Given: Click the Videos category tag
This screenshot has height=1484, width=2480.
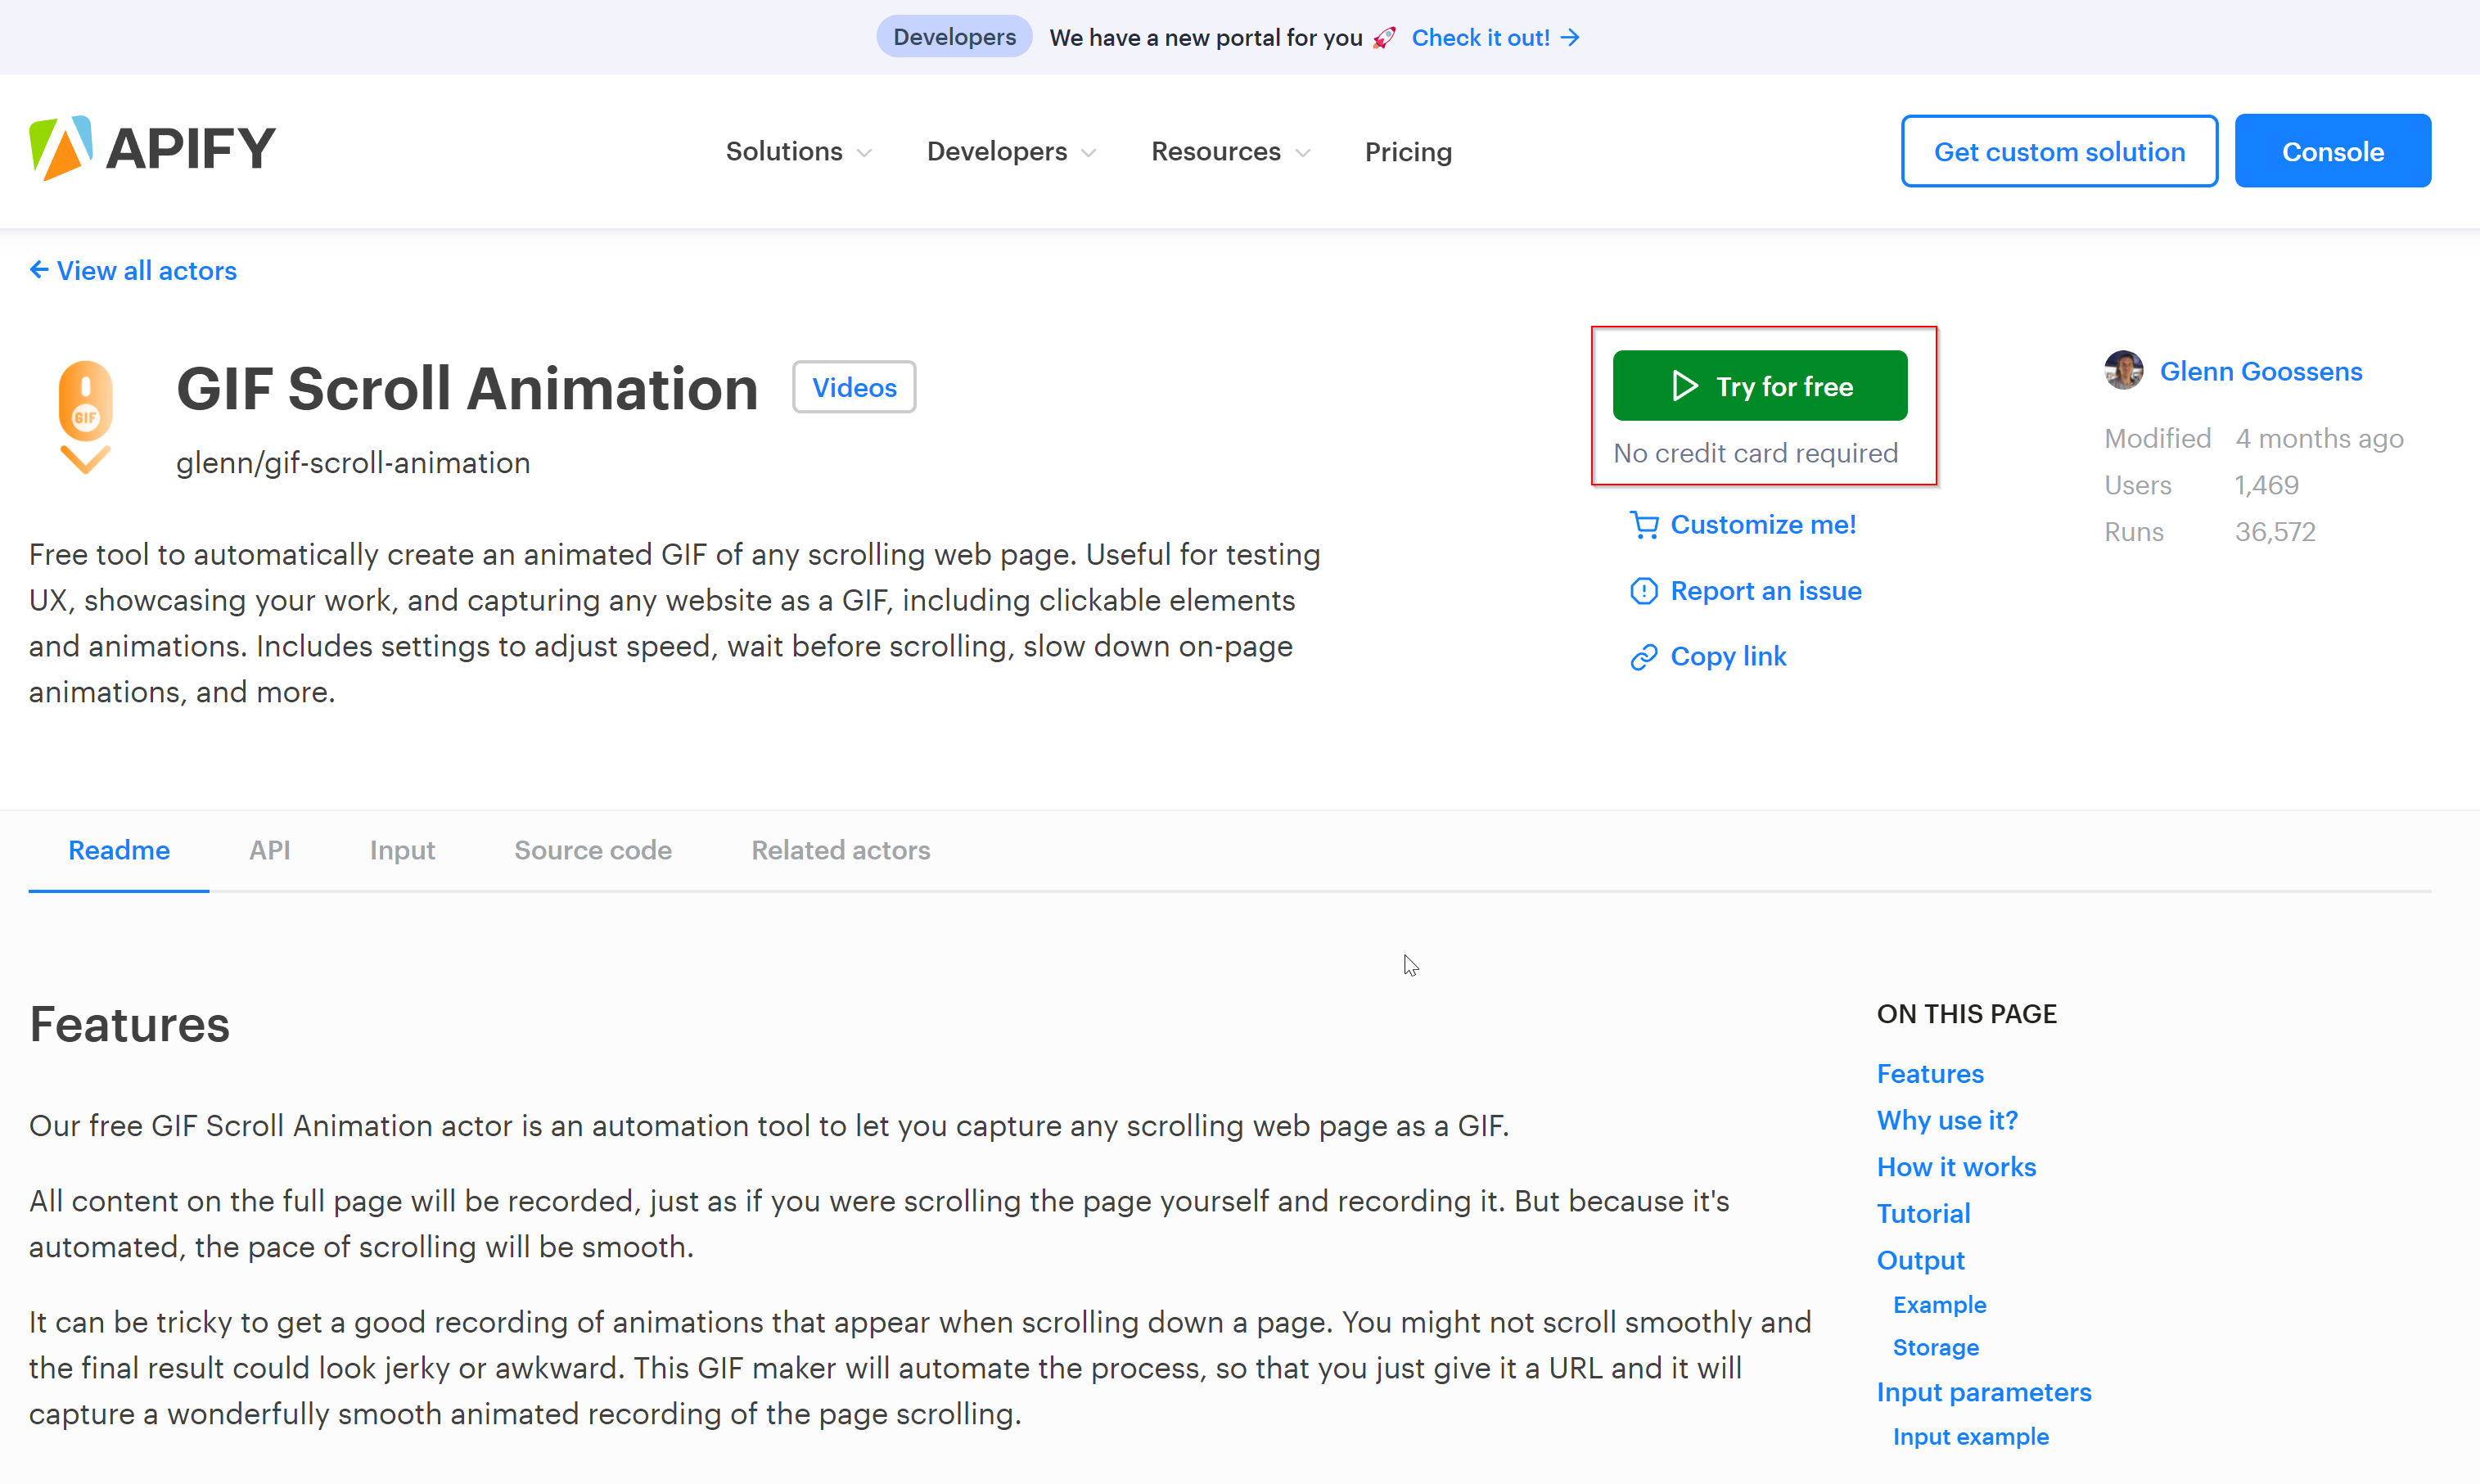Looking at the screenshot, I should (854, 387).
